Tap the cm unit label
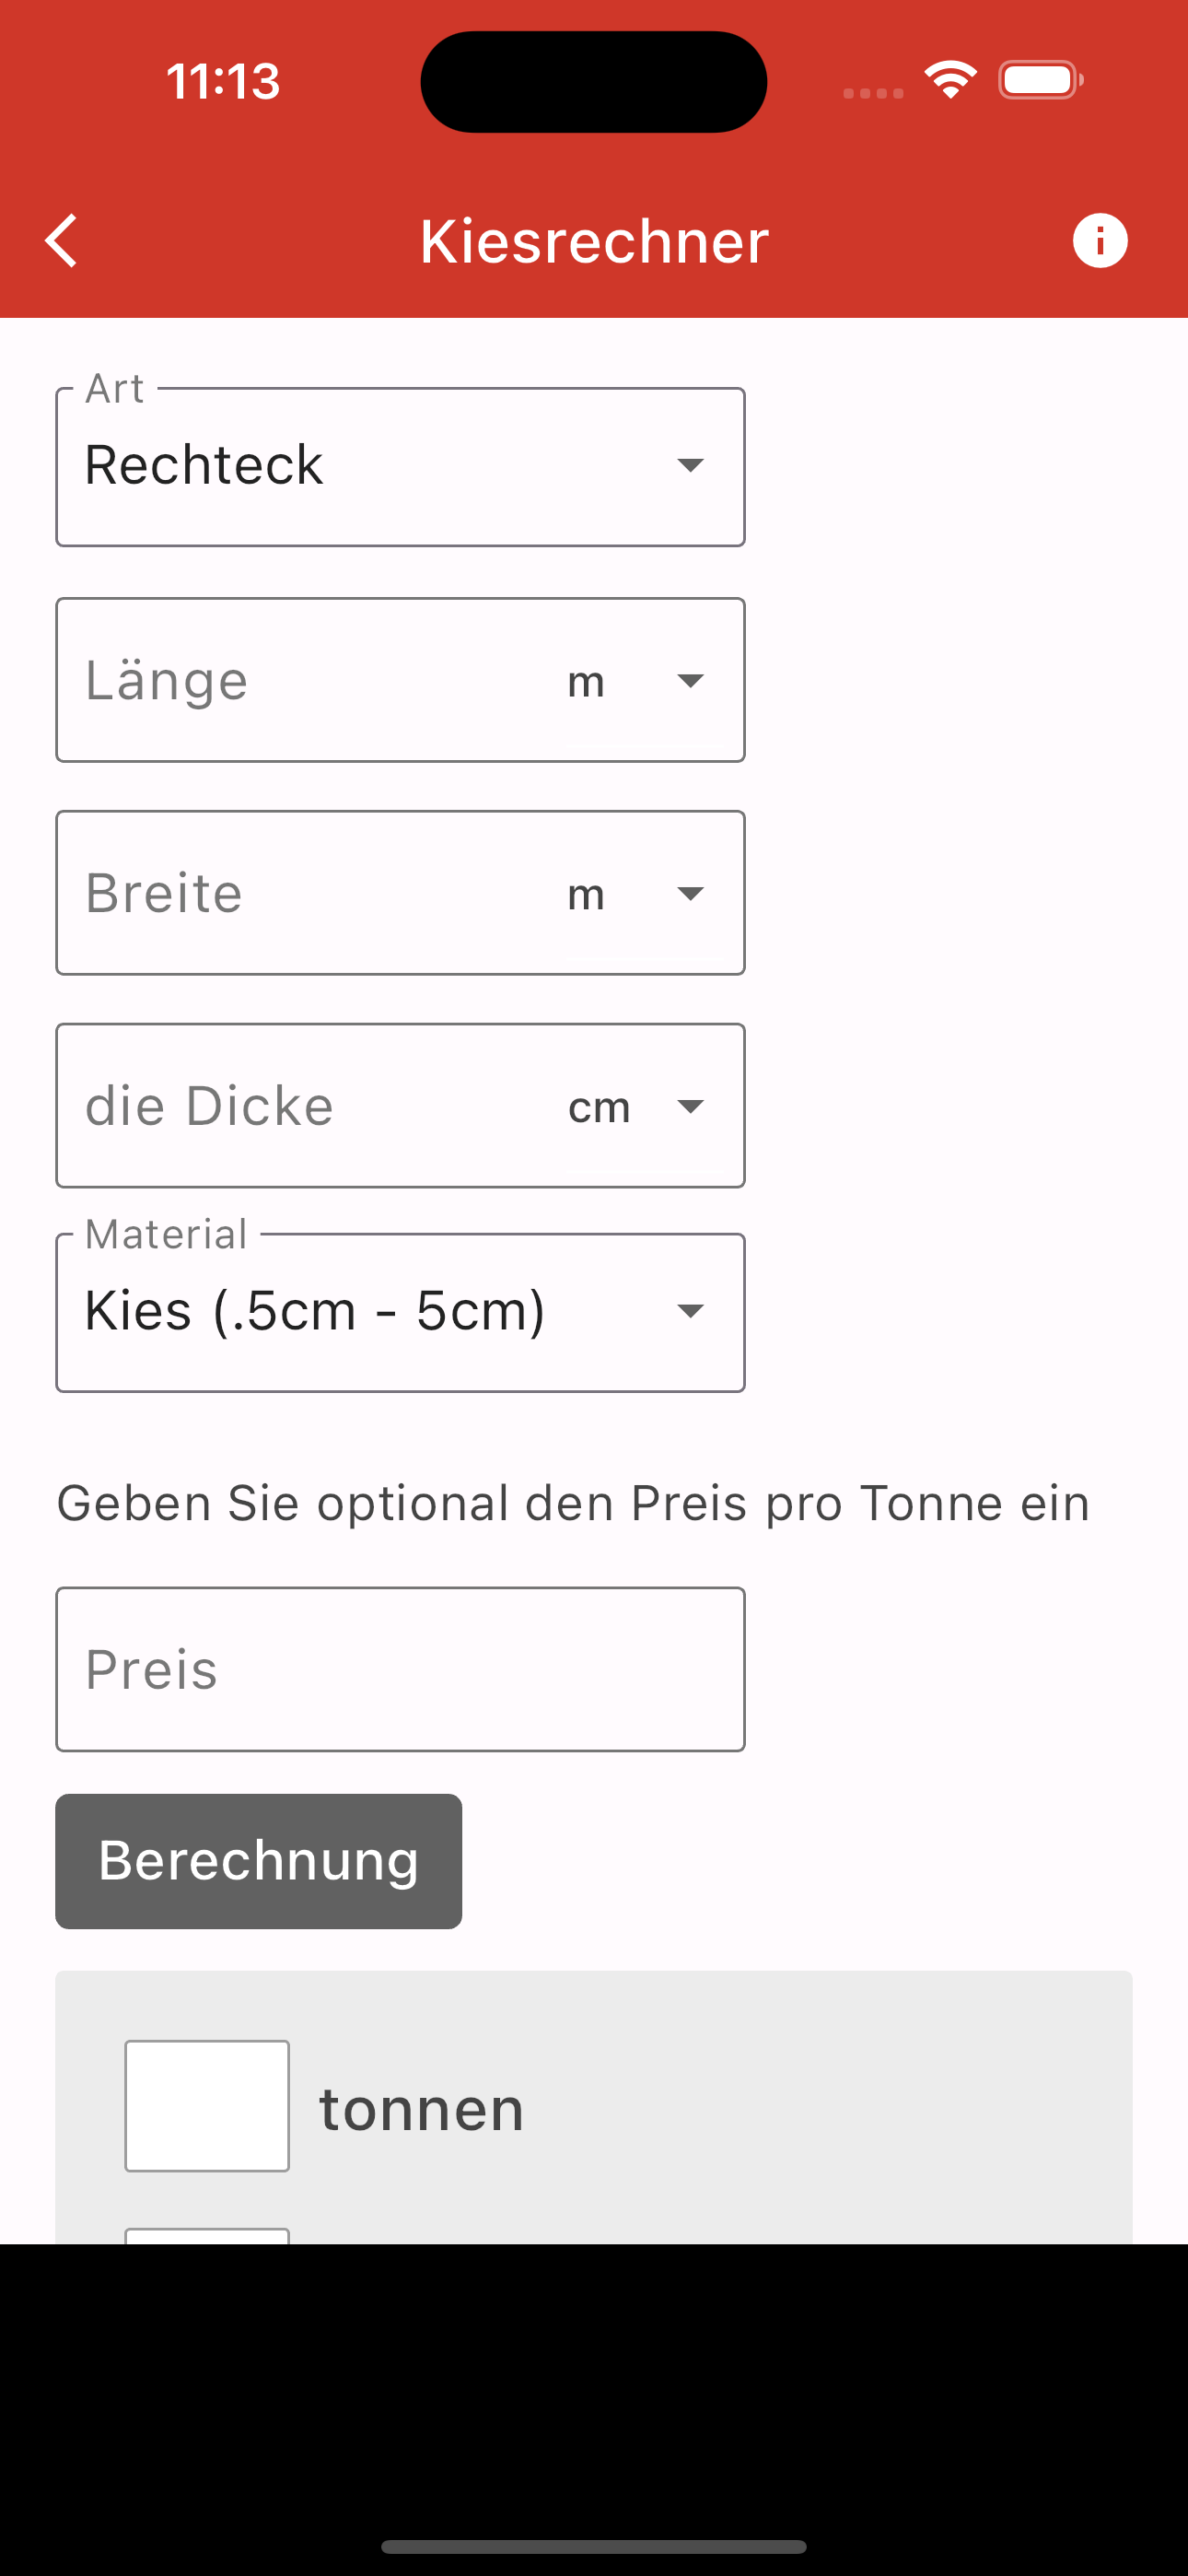This screenshot has height=2576, width=1188. click(599, 1107)
